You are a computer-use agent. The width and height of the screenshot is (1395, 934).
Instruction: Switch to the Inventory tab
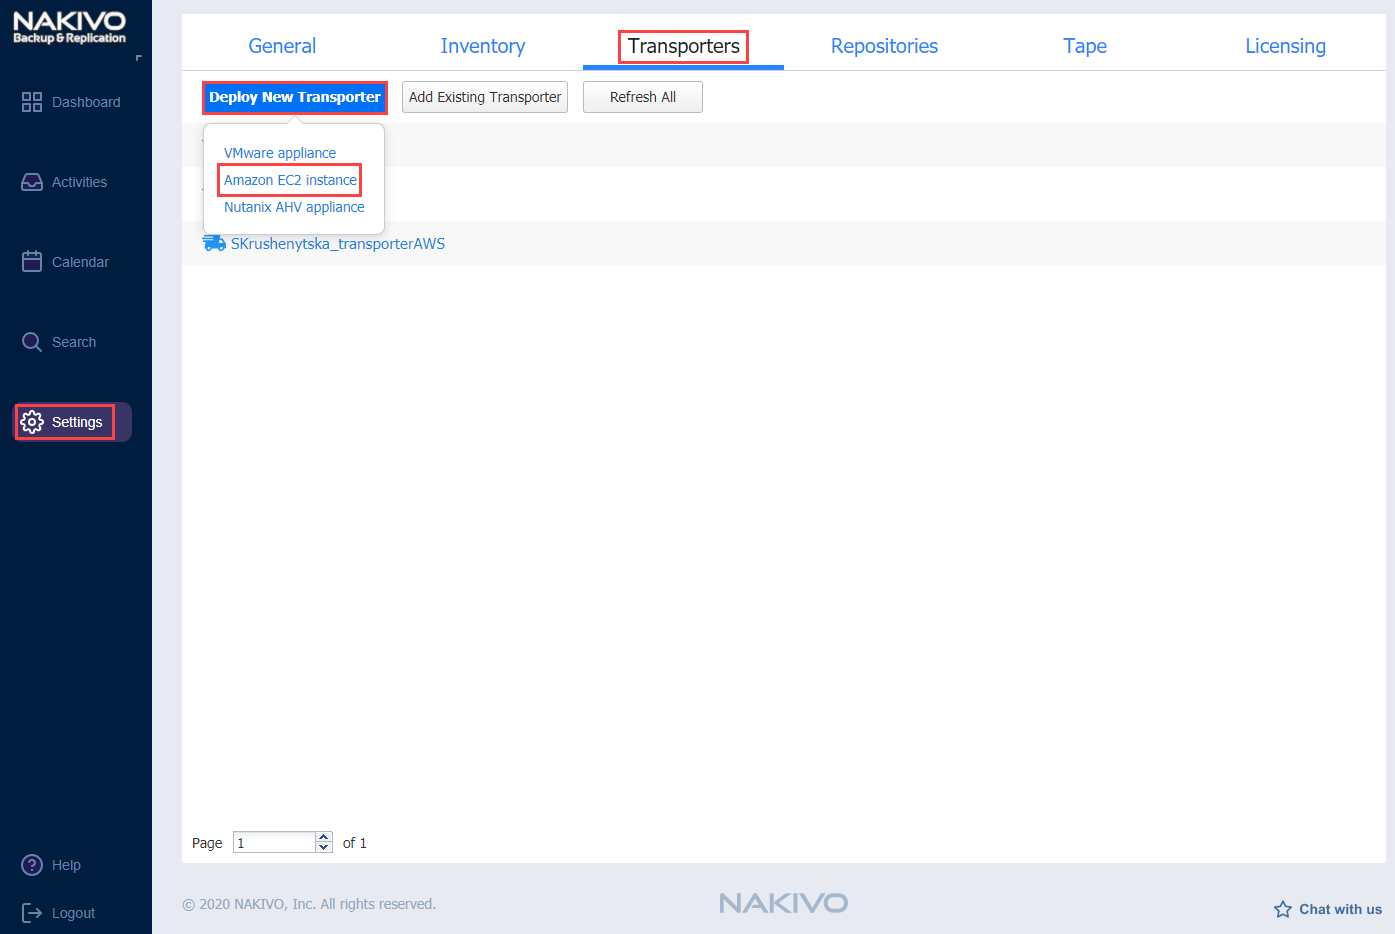pyautogui.click(x=483, y=46)
